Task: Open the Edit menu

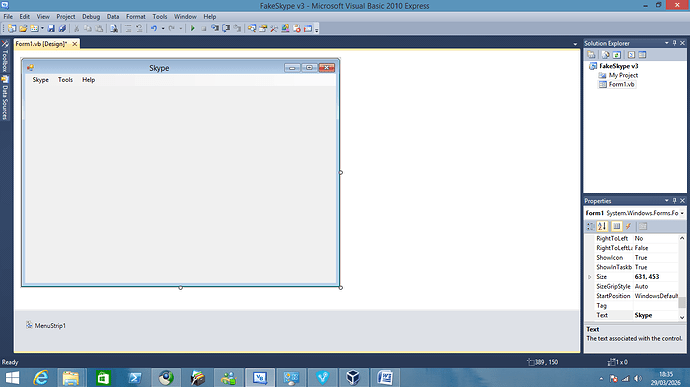Action: (25, 17)
